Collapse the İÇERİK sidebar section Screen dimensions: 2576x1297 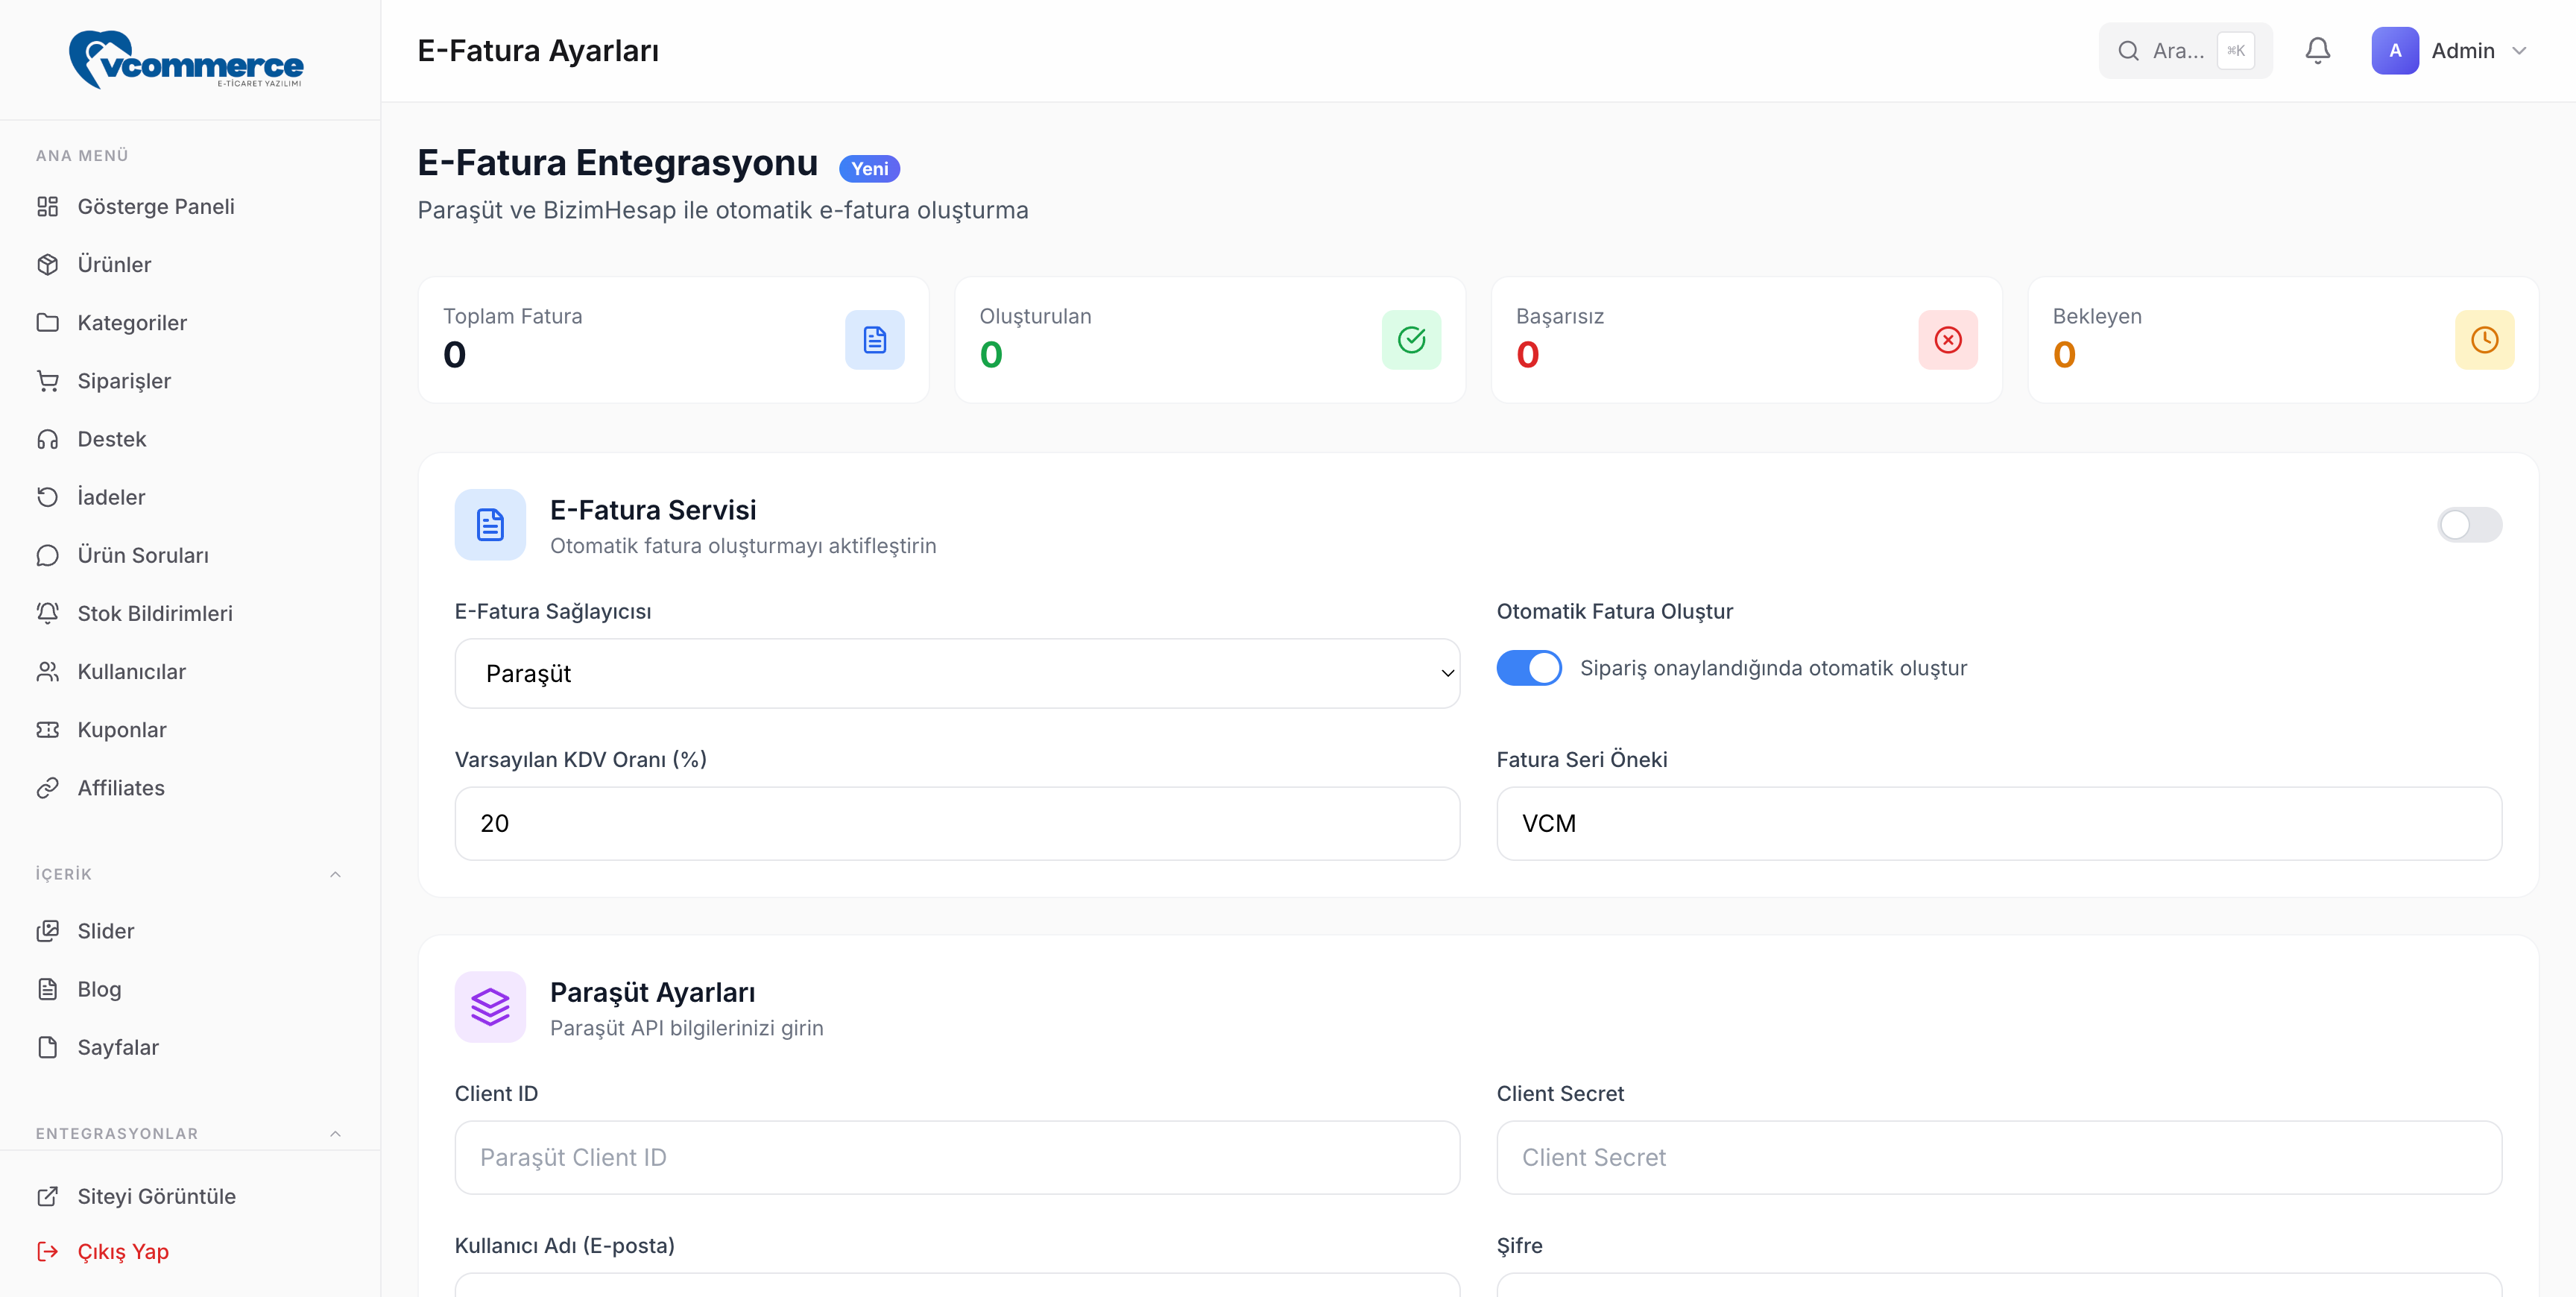click(x=335, y=874)
